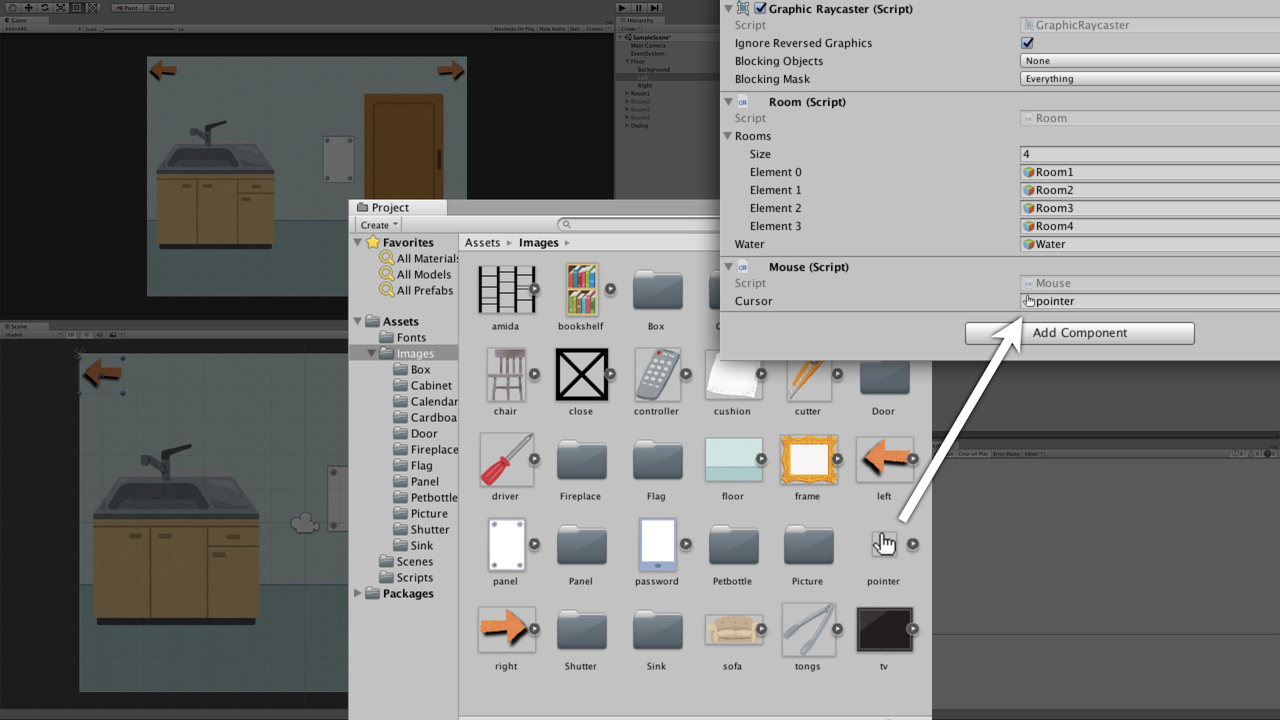Click the Add Component button

[x=1079, y=333]
